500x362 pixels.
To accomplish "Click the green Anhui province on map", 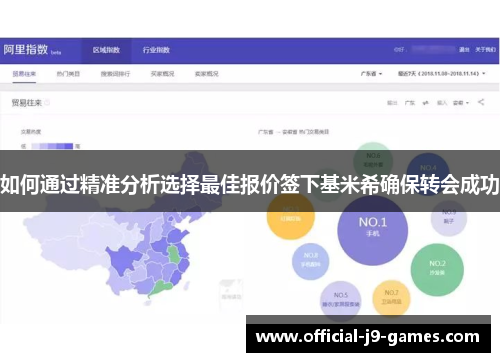I will (174, 255).
